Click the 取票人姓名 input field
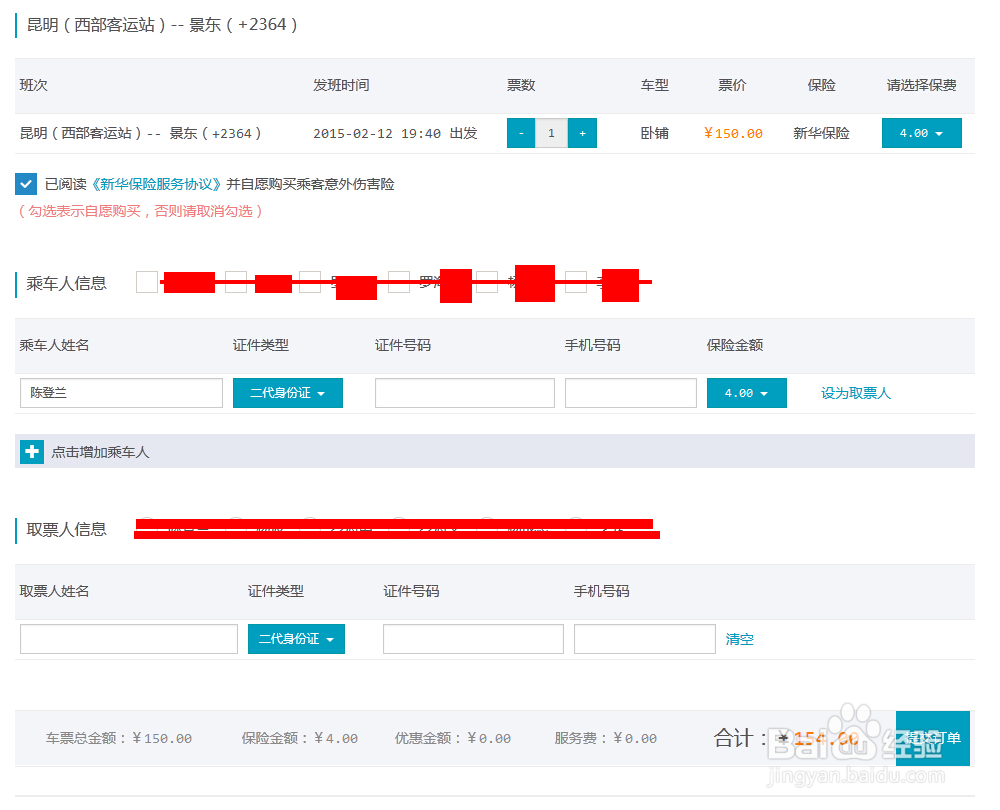This screenshot has width=1000, height=810. point(129,639)
